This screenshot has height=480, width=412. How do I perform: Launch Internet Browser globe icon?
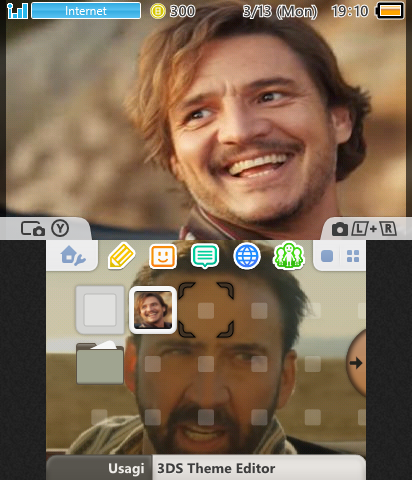tap(247, 256)
